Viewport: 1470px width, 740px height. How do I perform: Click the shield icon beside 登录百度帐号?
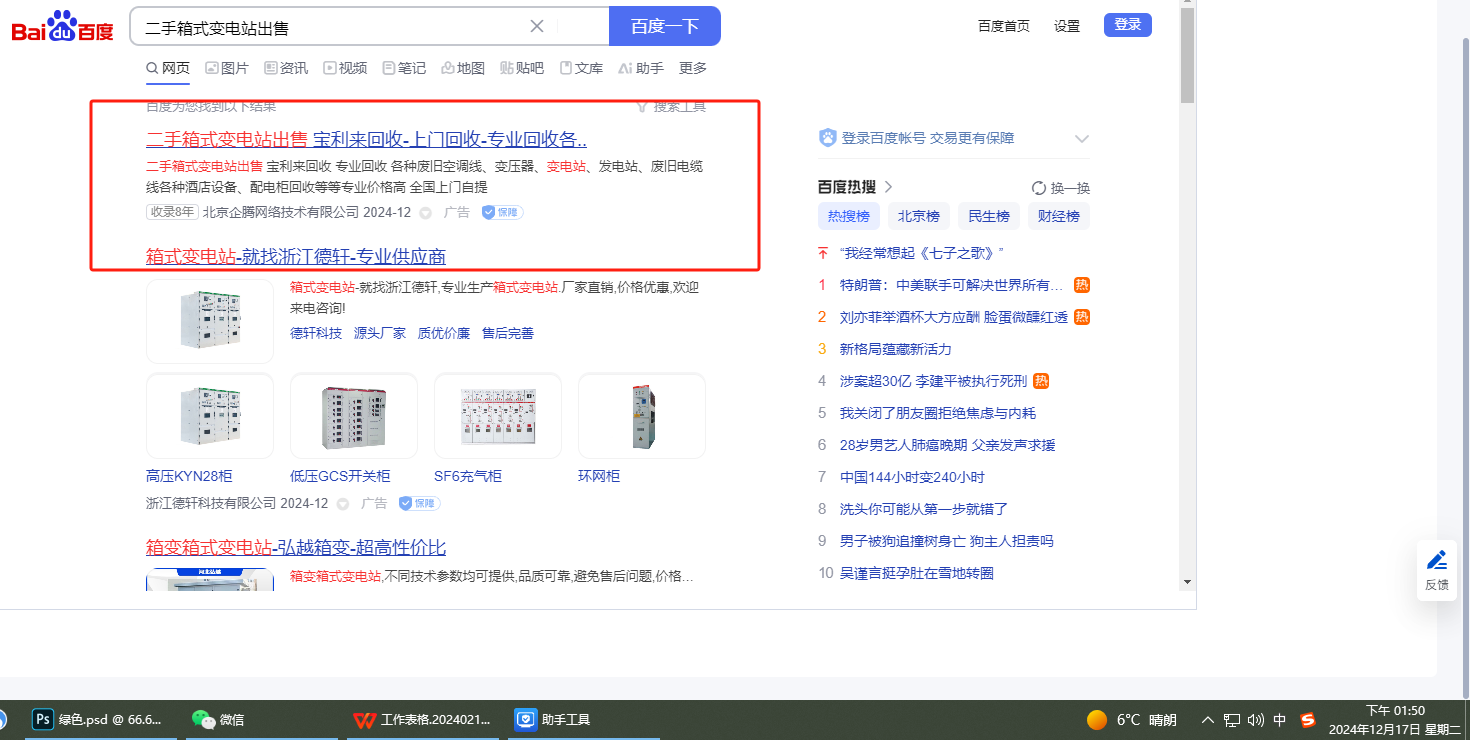(828, 138)
